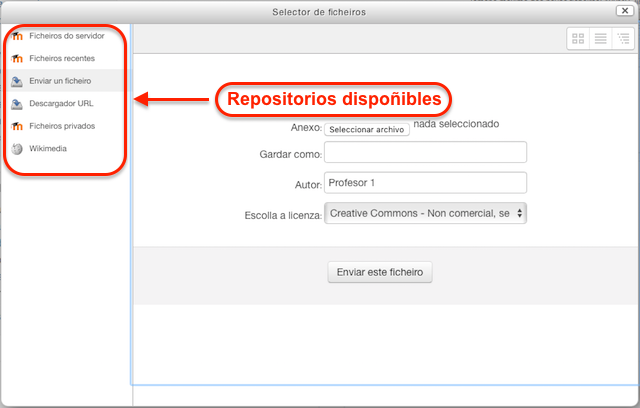The image size is (640, 408).
Task: Select the Enviar un ficheiro repository
Action: pos(60,81)
